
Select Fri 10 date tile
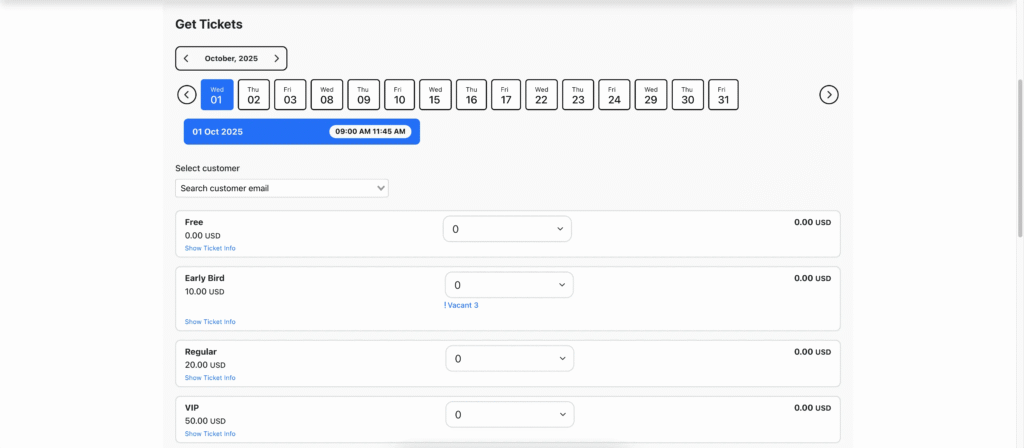pos(399,95)
